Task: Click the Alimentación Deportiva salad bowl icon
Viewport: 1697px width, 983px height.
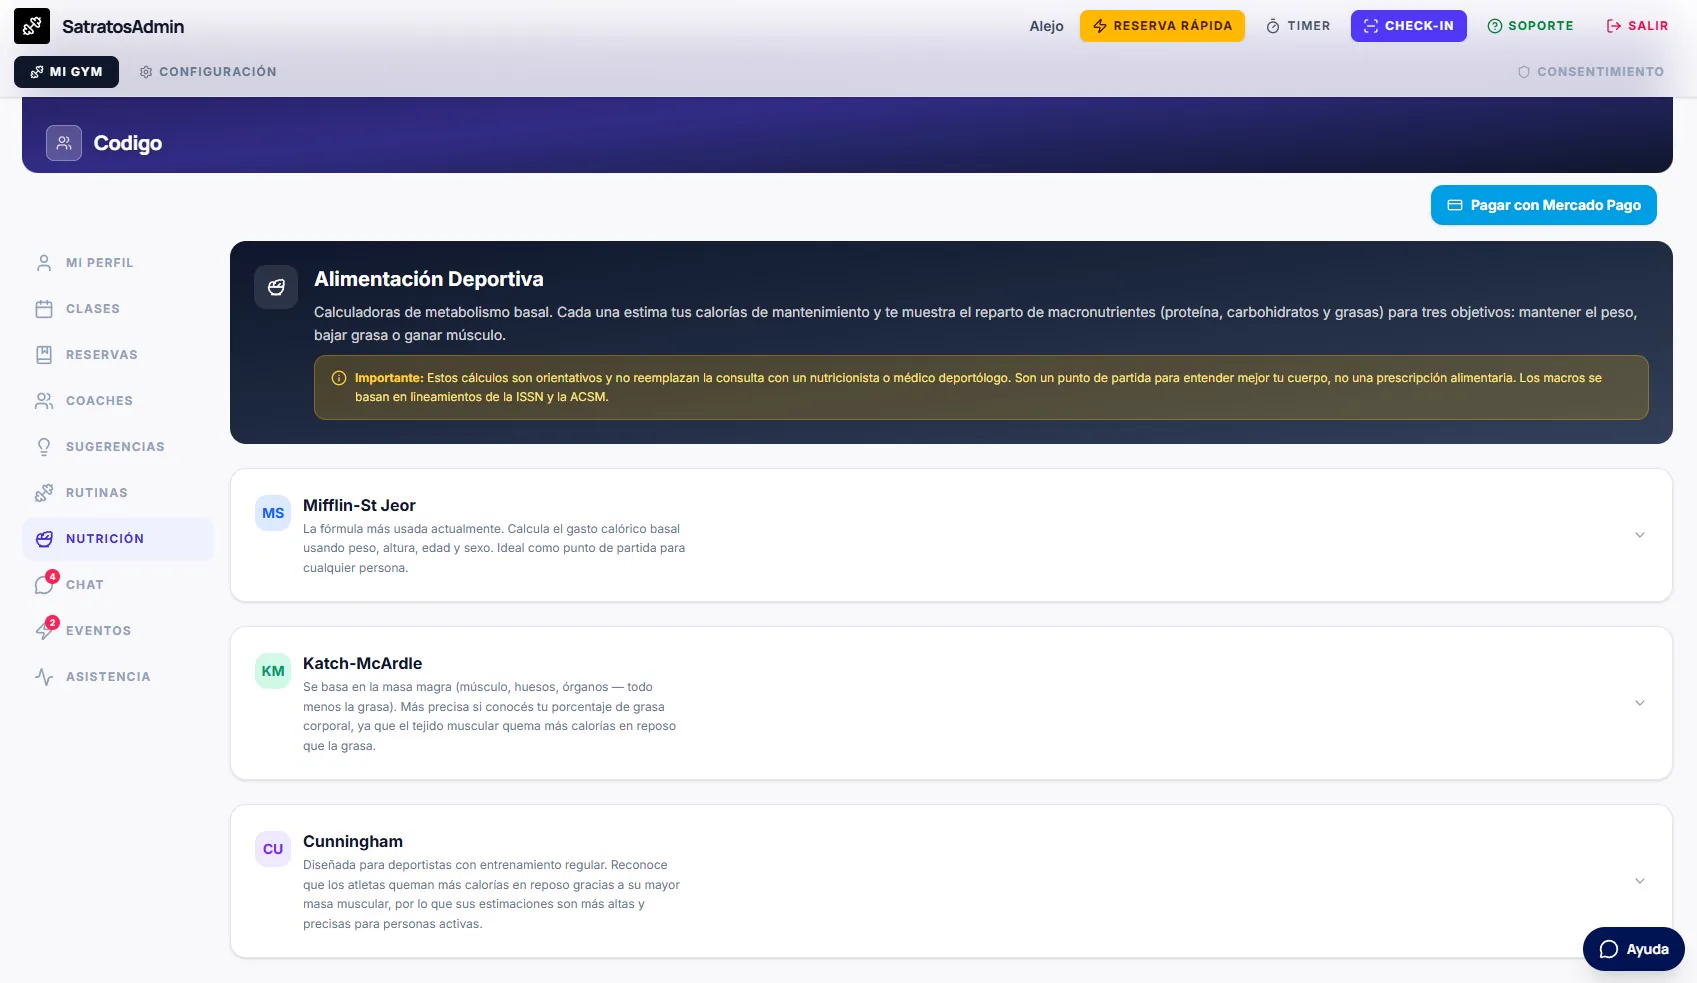Action: click(x=276, y=287)
